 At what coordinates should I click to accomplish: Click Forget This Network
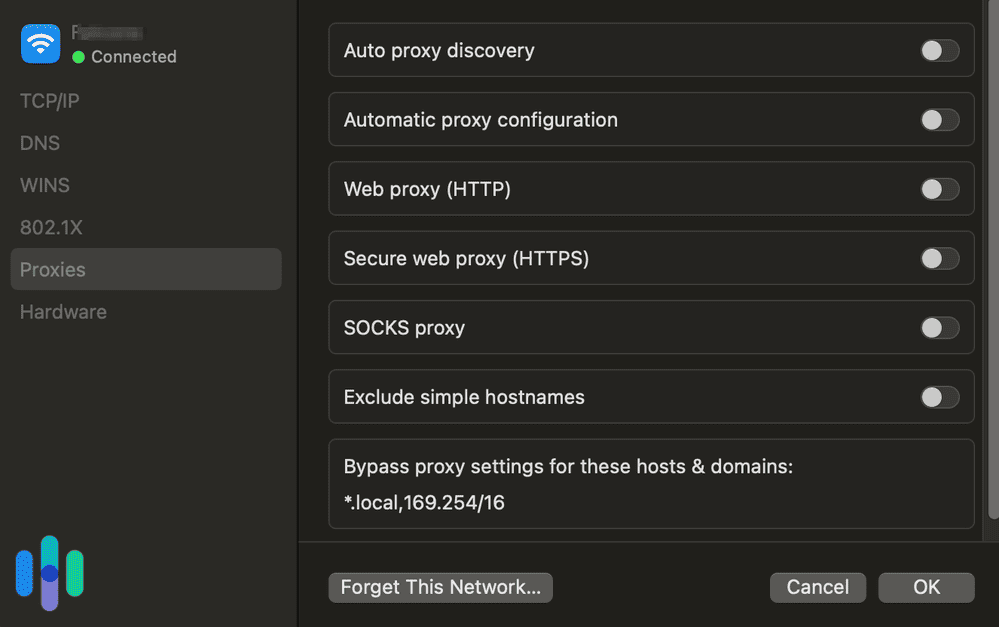click(x=440, y=587)
